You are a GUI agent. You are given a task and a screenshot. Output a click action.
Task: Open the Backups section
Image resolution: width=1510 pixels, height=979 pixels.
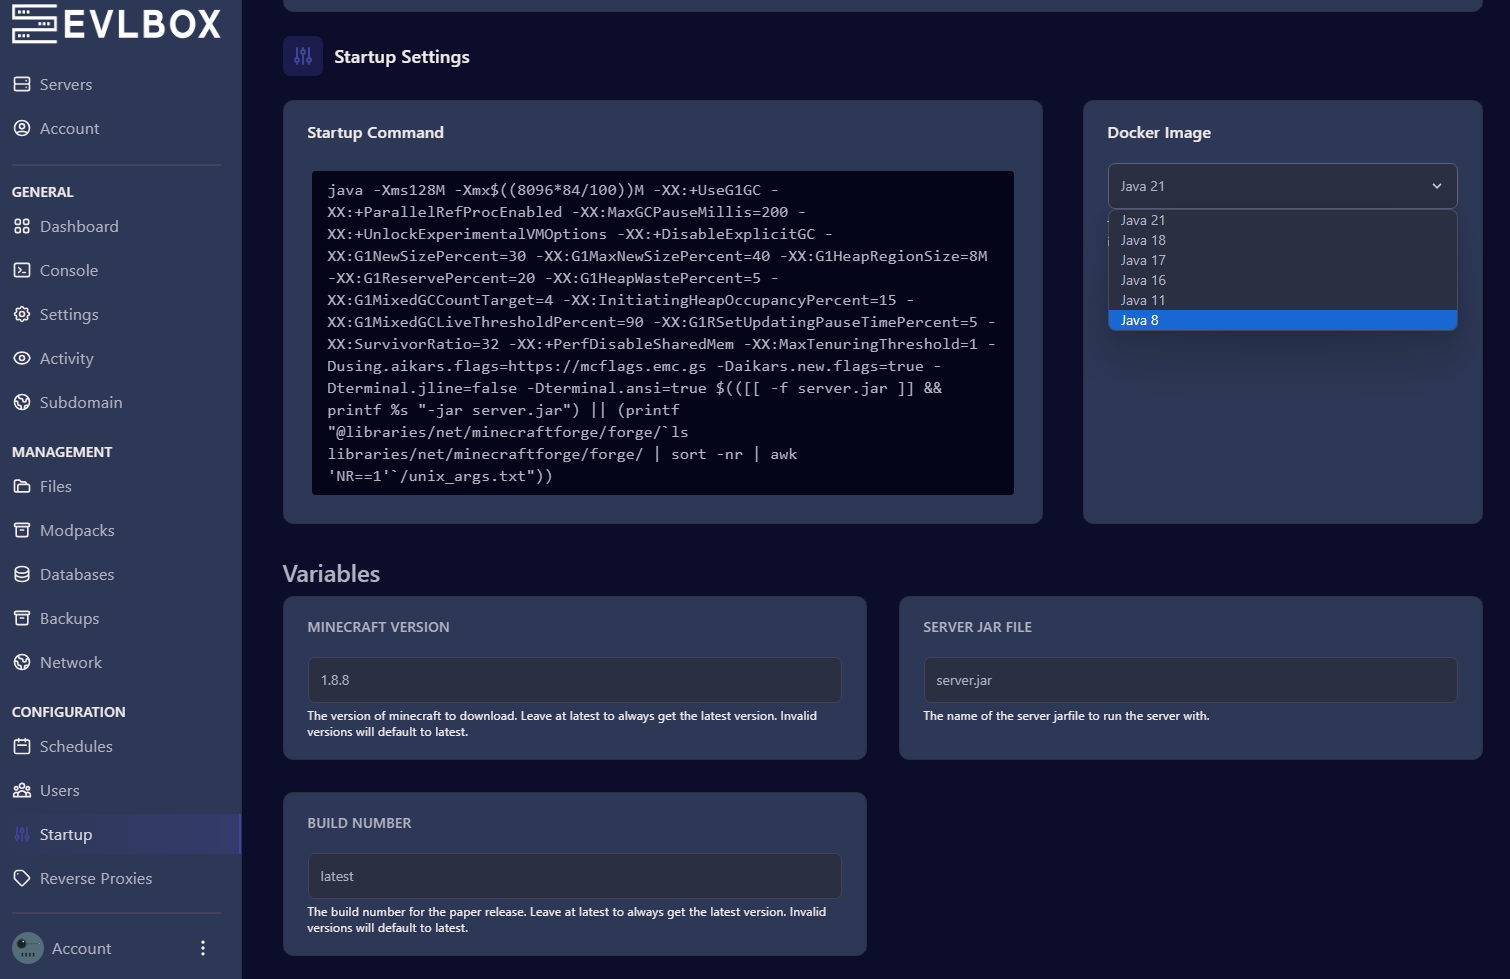(x=69, y=618)
